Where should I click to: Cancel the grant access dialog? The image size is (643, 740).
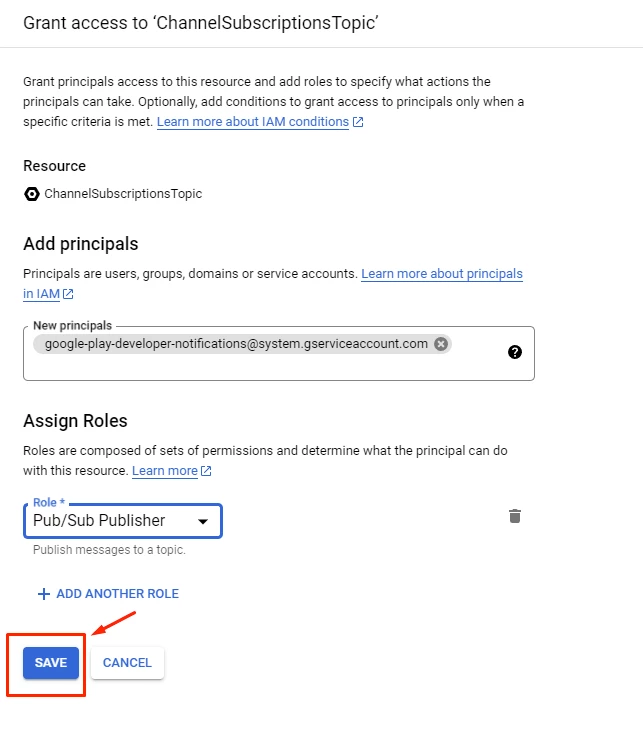pyautogui.click(x=127, y=663)
